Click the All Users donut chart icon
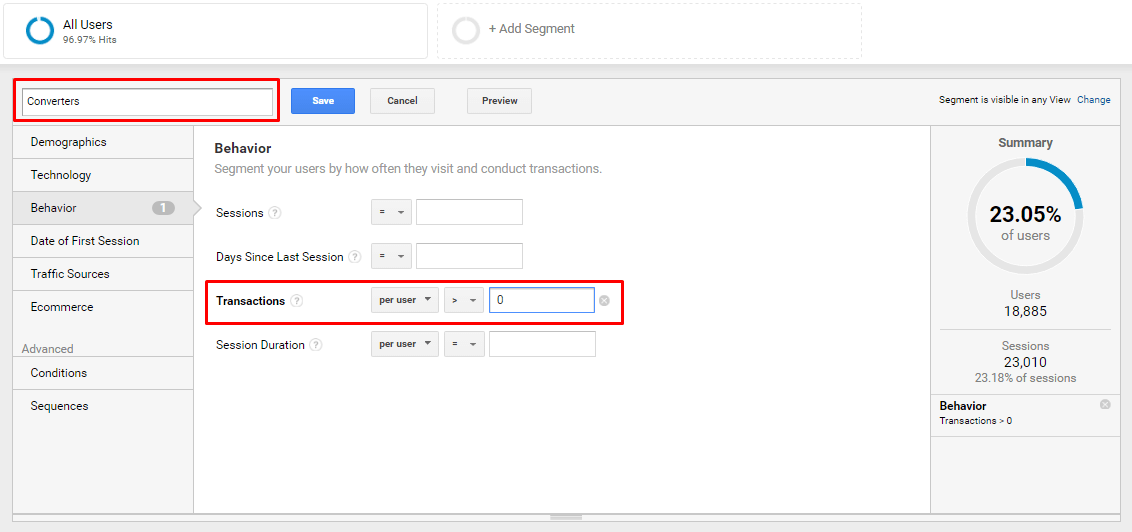The height and width of the screenshot is (532, 1132). (40, 30)
